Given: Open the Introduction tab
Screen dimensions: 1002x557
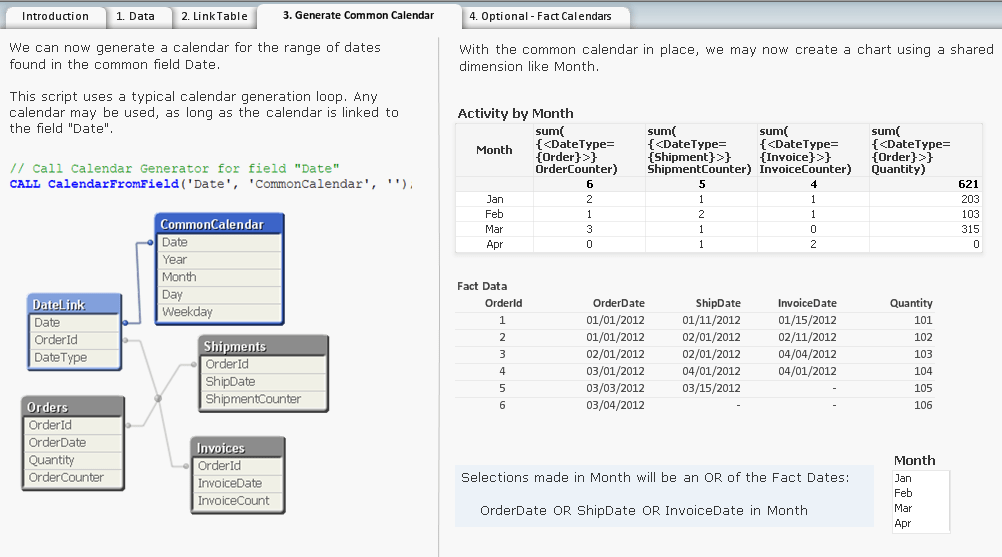Looking at the screenshot, I should coord(55,17).
